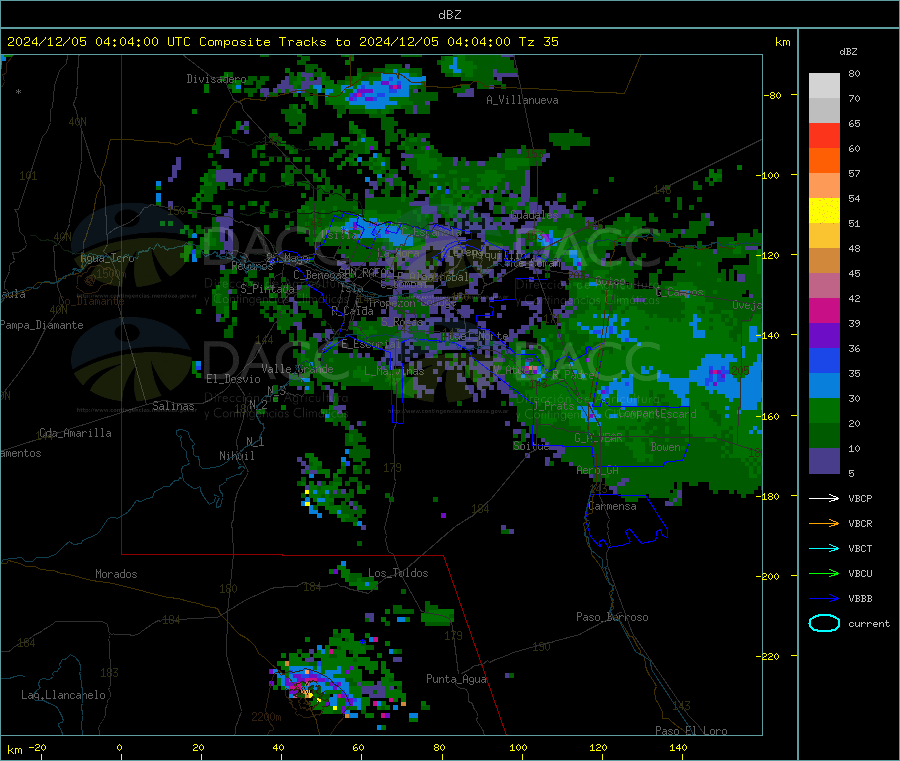Click the dBZ title at top
Image resolution: width=900 pixels, height=761 pixels.
449,15
